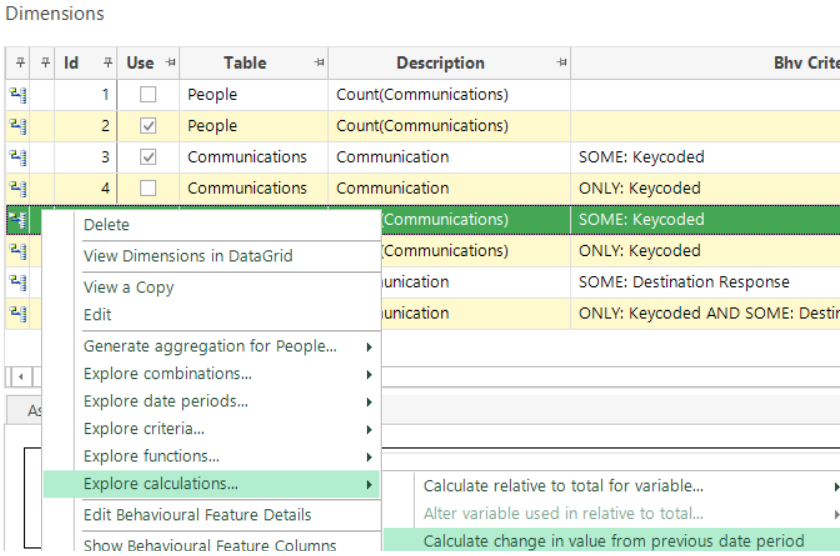Click the pin icon in the Use column header

pos(171,62)
